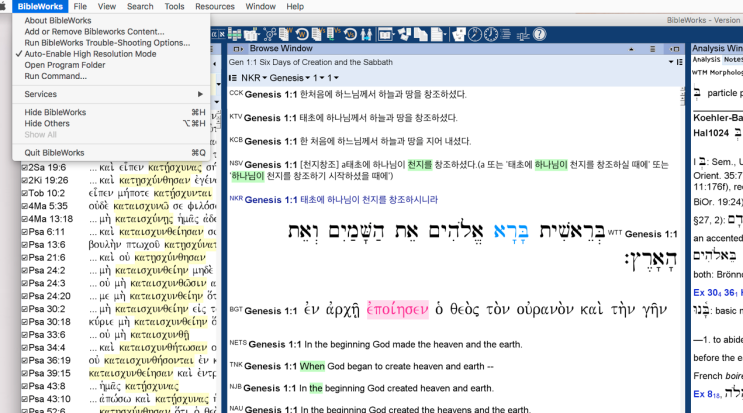Open dropdown arrow beside window-book icon

pos(394,34)
